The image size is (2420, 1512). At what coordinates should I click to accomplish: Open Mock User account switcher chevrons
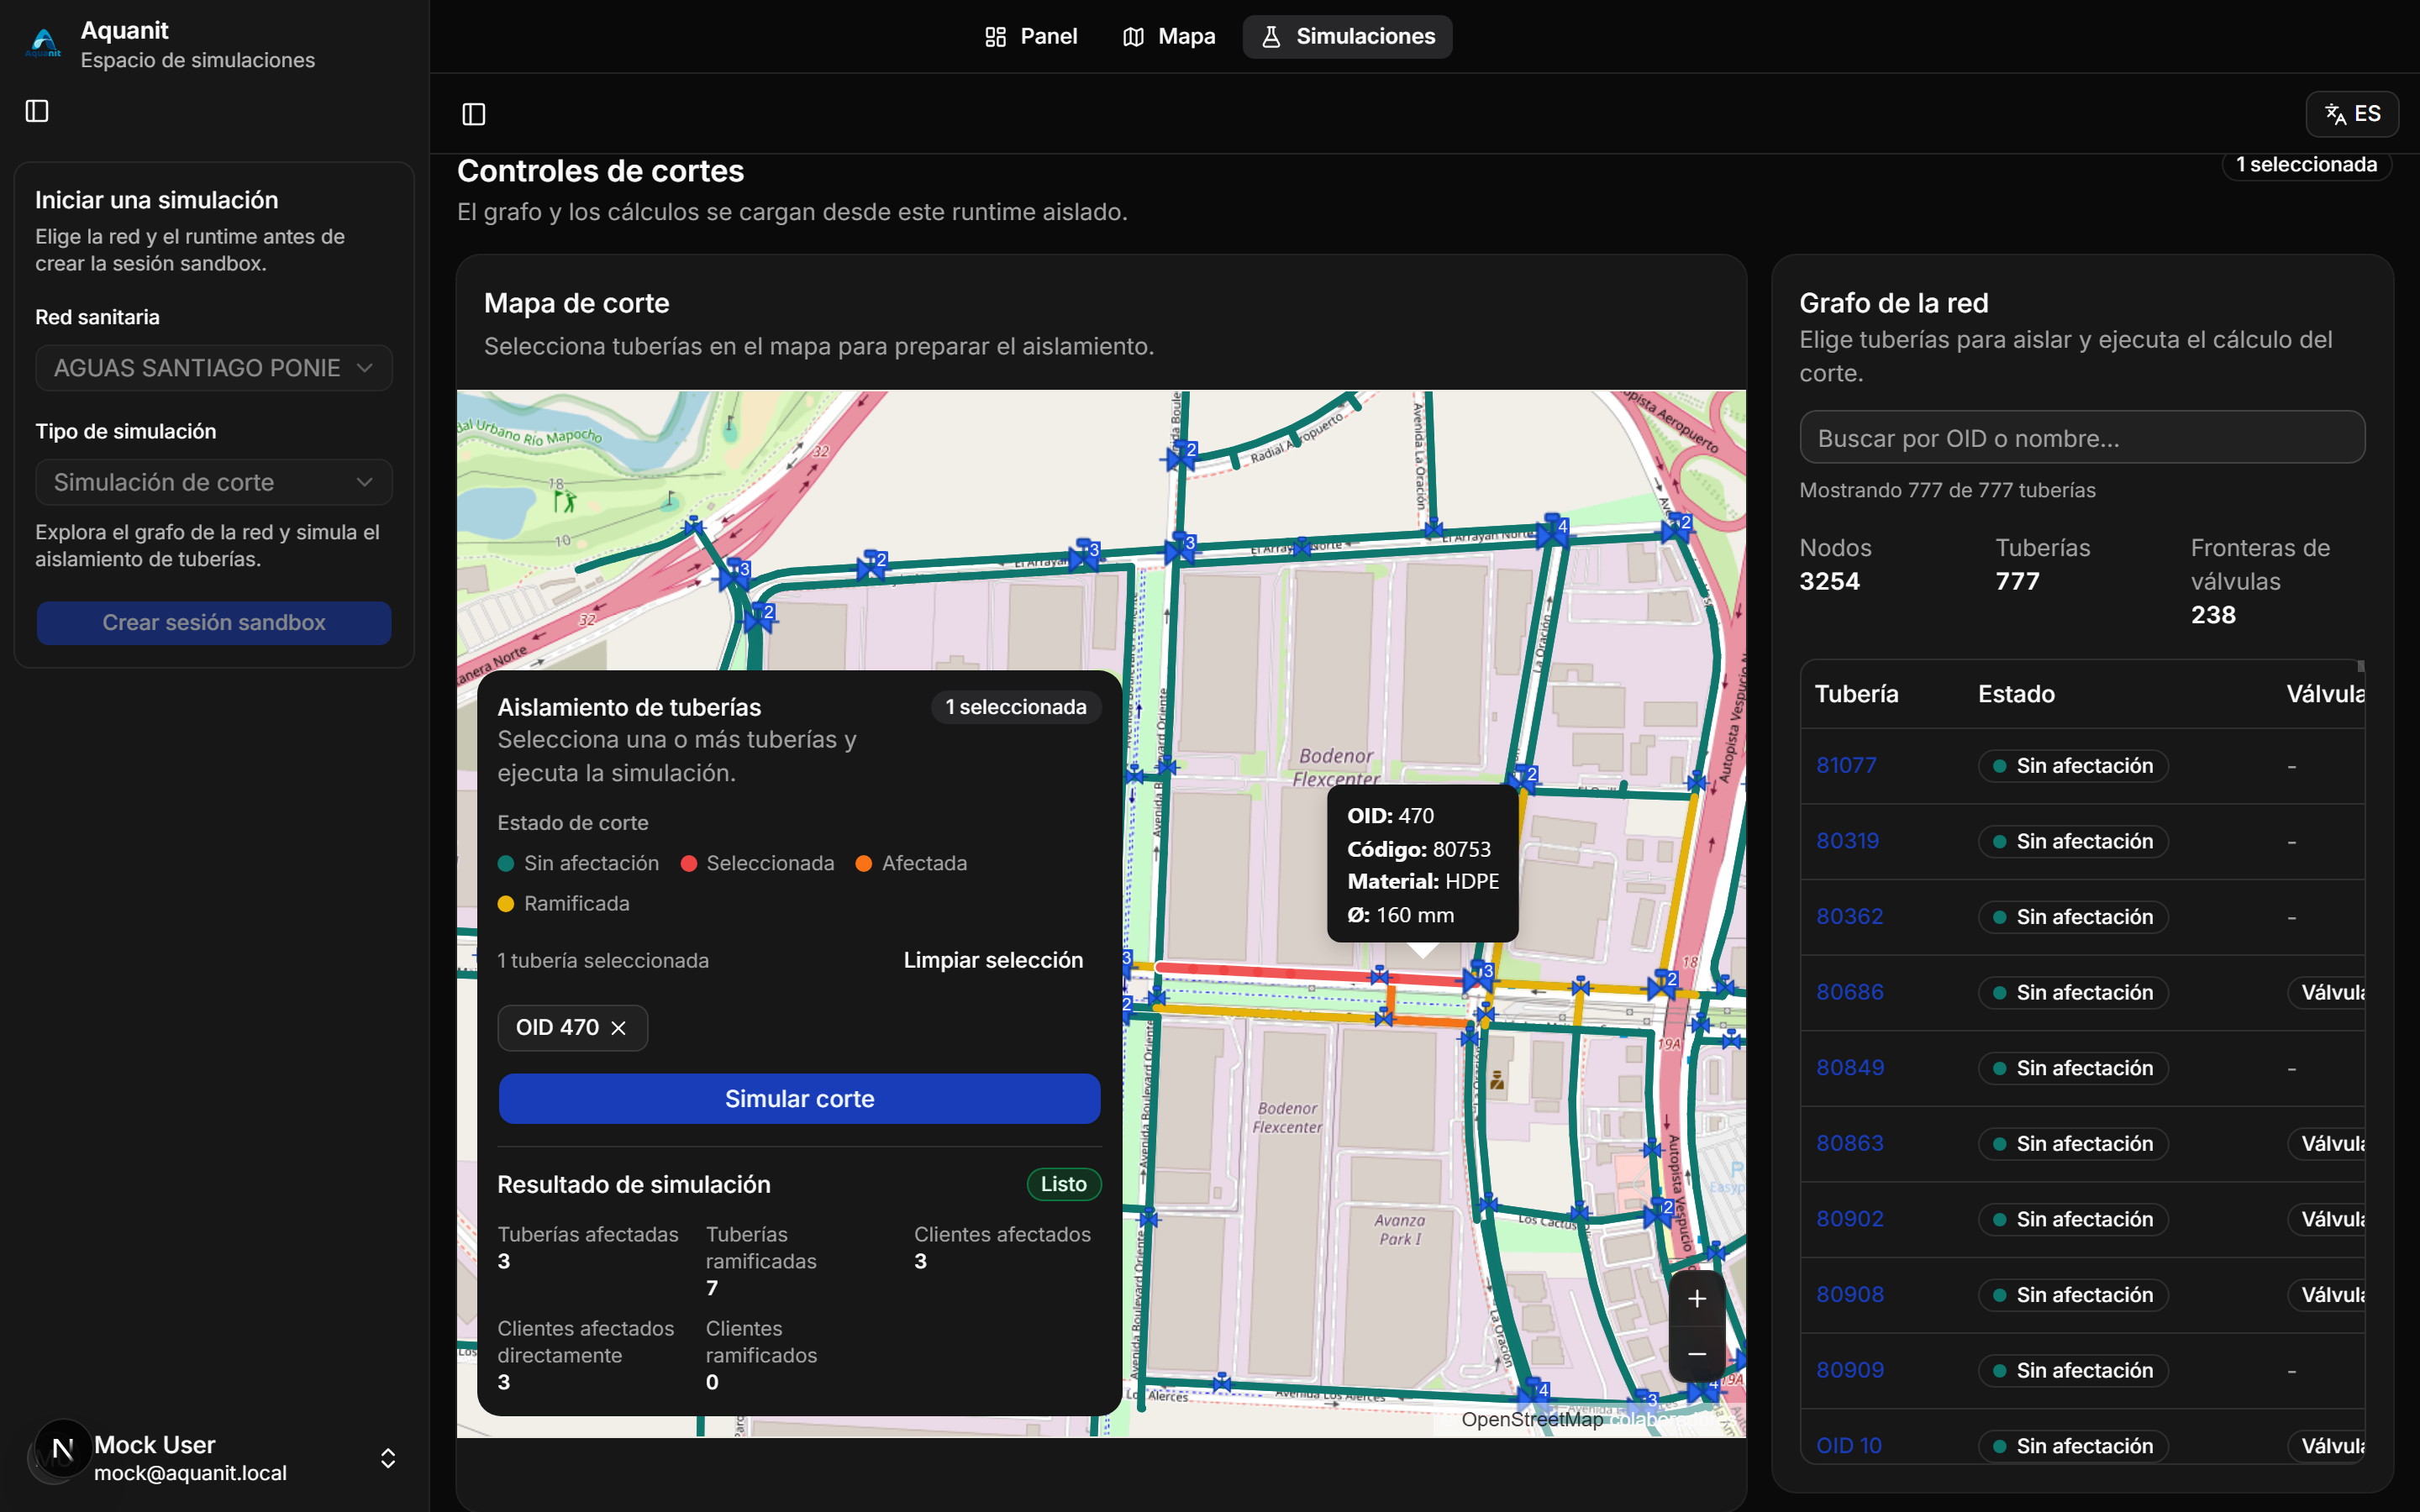coord(388,1458)
